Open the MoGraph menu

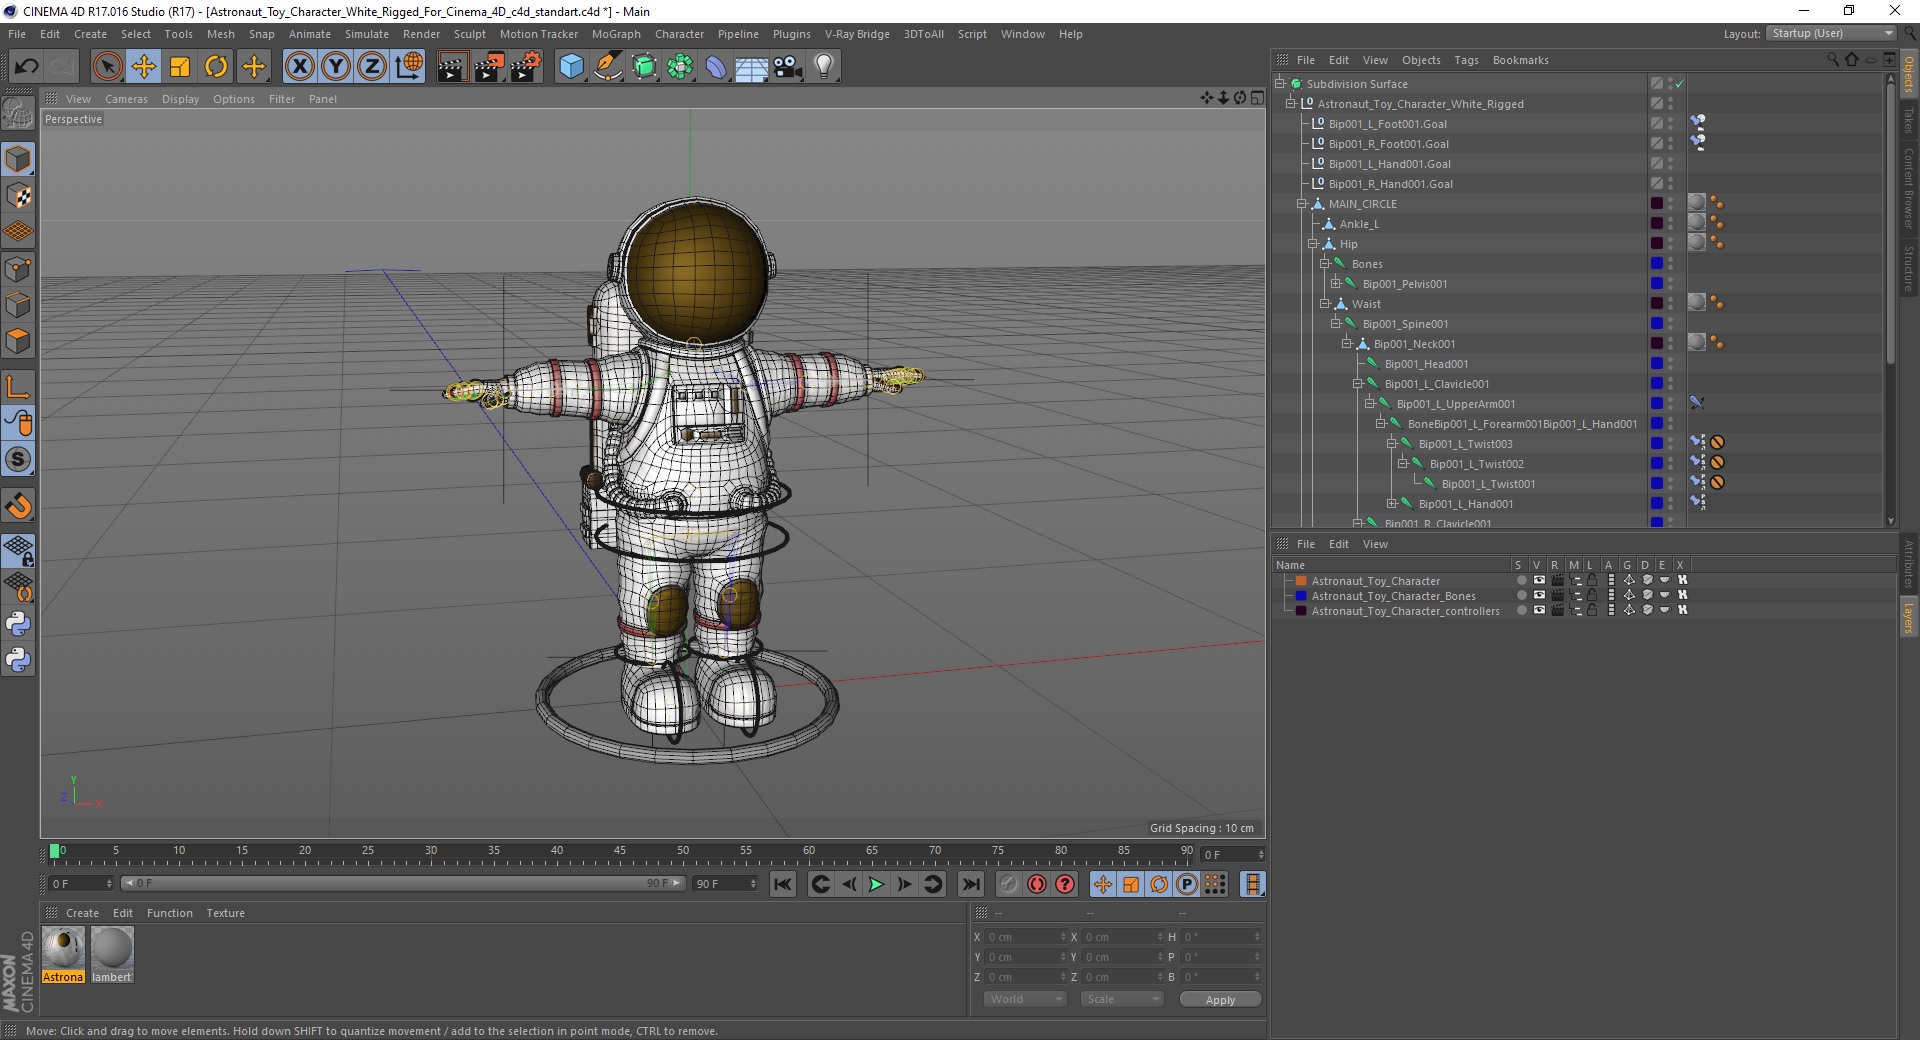tap(616, 34)
